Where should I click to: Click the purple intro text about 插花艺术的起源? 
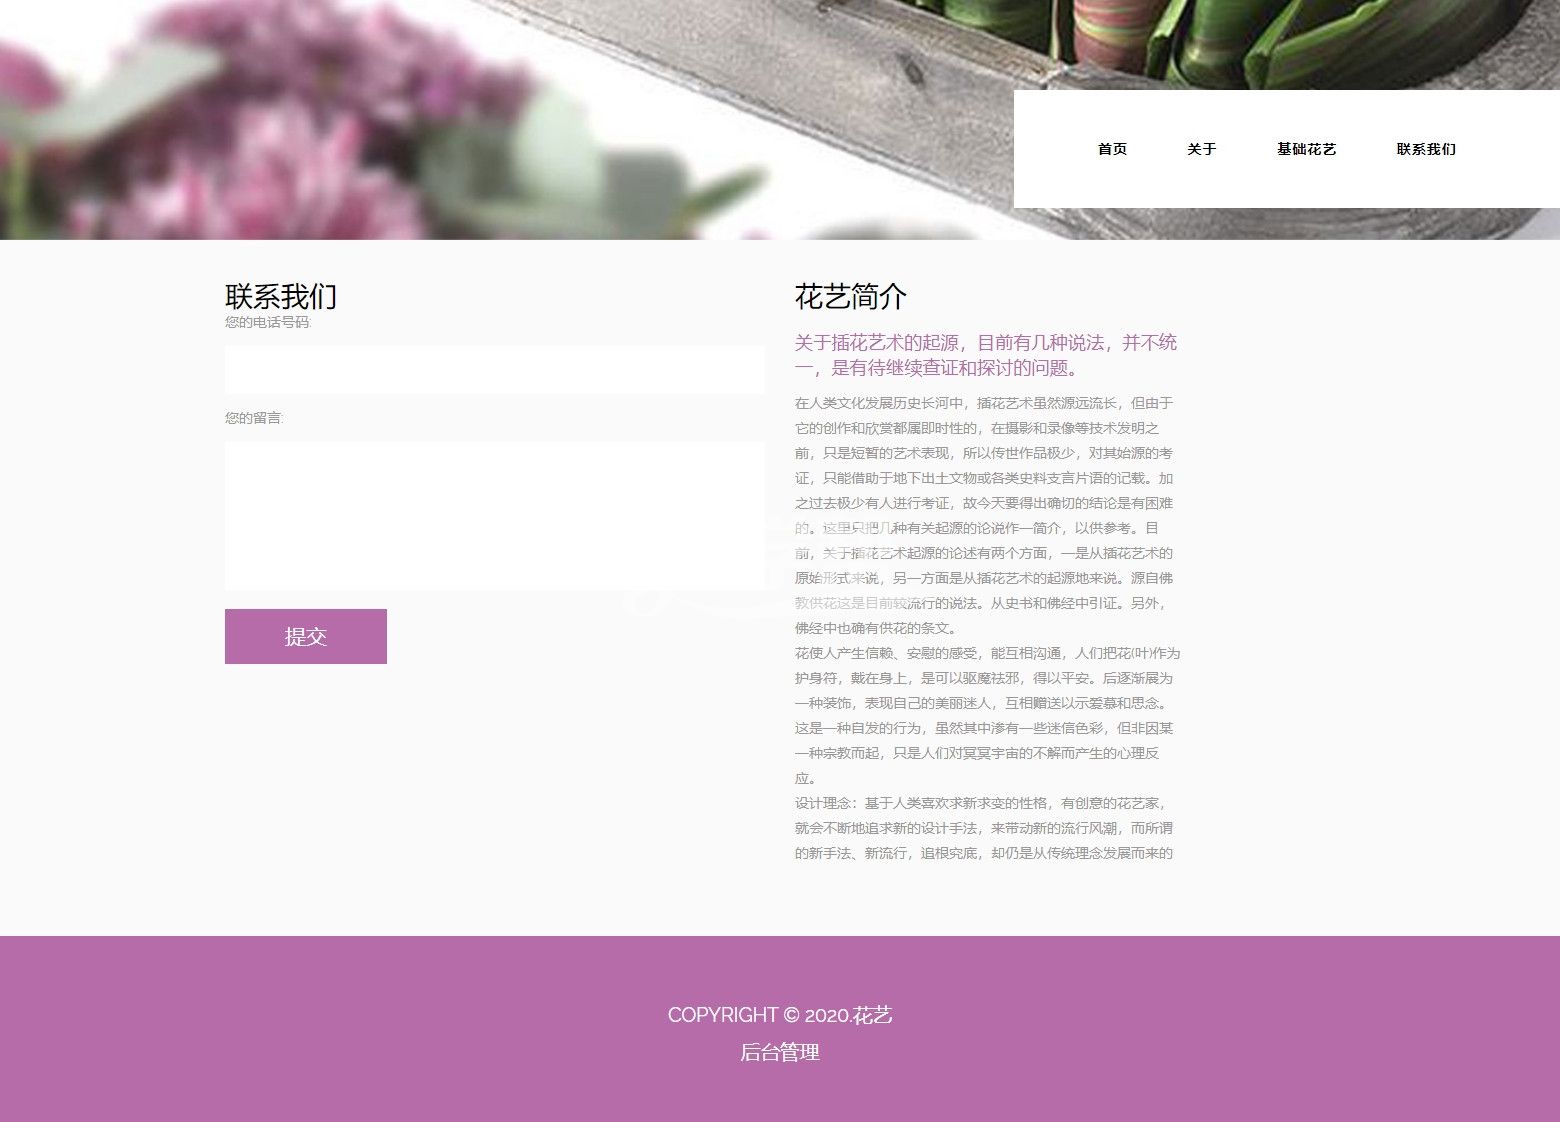985,355
